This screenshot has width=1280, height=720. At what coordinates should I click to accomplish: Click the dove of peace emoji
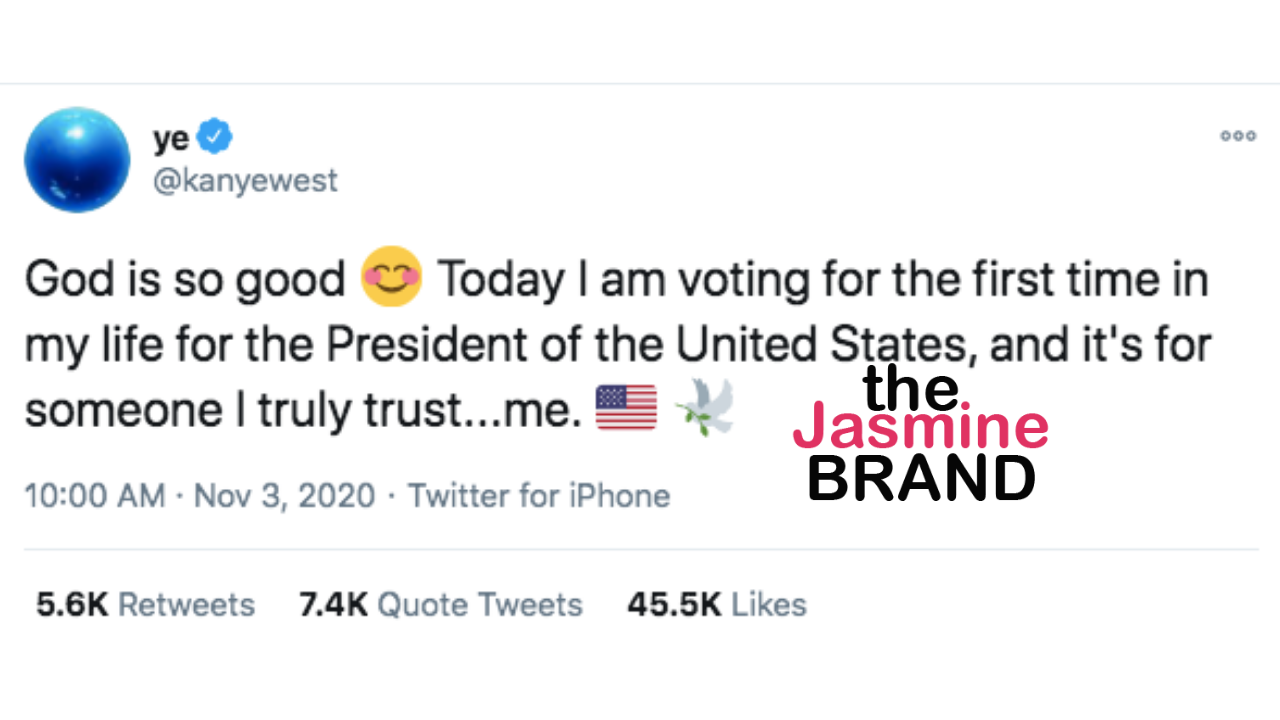pyautogui.click(x=707, y=406)
